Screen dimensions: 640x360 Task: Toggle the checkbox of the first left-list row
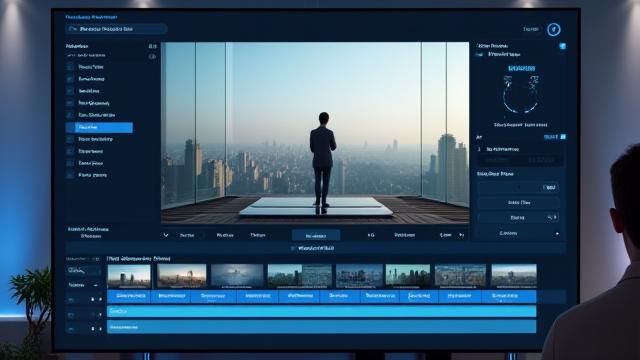tap(70, 67)
